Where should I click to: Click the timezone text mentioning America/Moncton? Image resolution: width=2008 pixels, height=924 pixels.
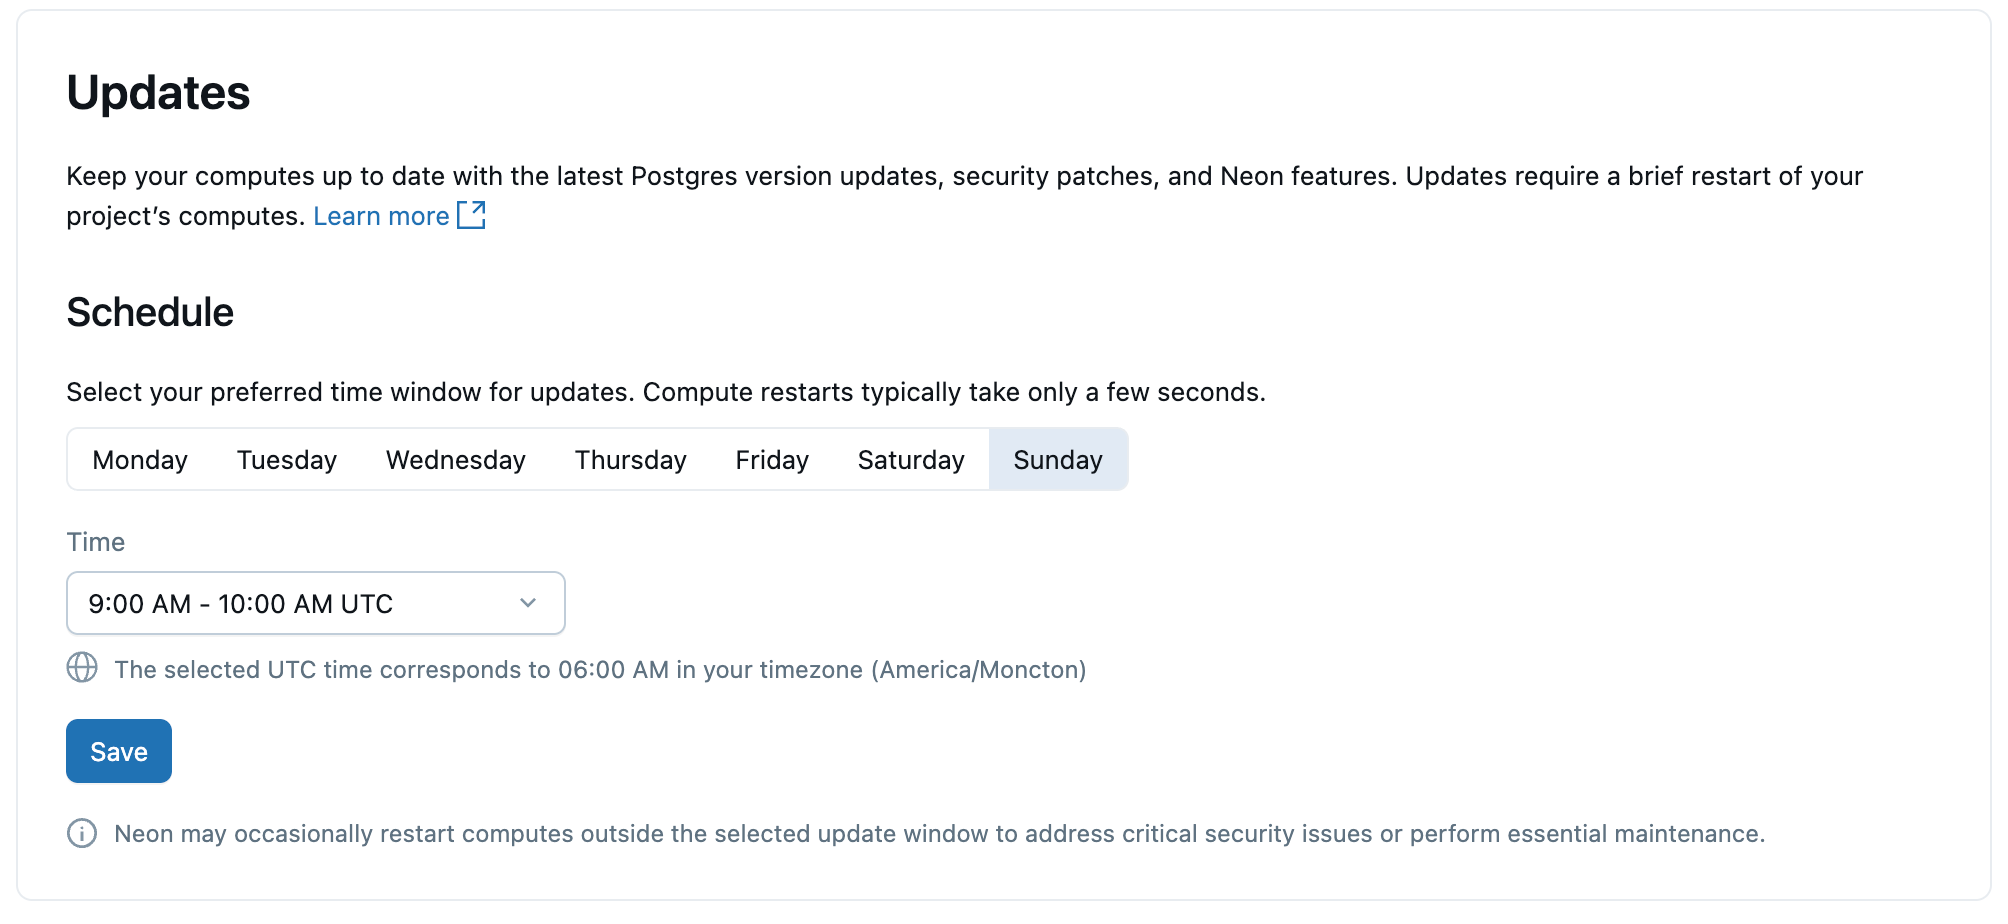600,669
